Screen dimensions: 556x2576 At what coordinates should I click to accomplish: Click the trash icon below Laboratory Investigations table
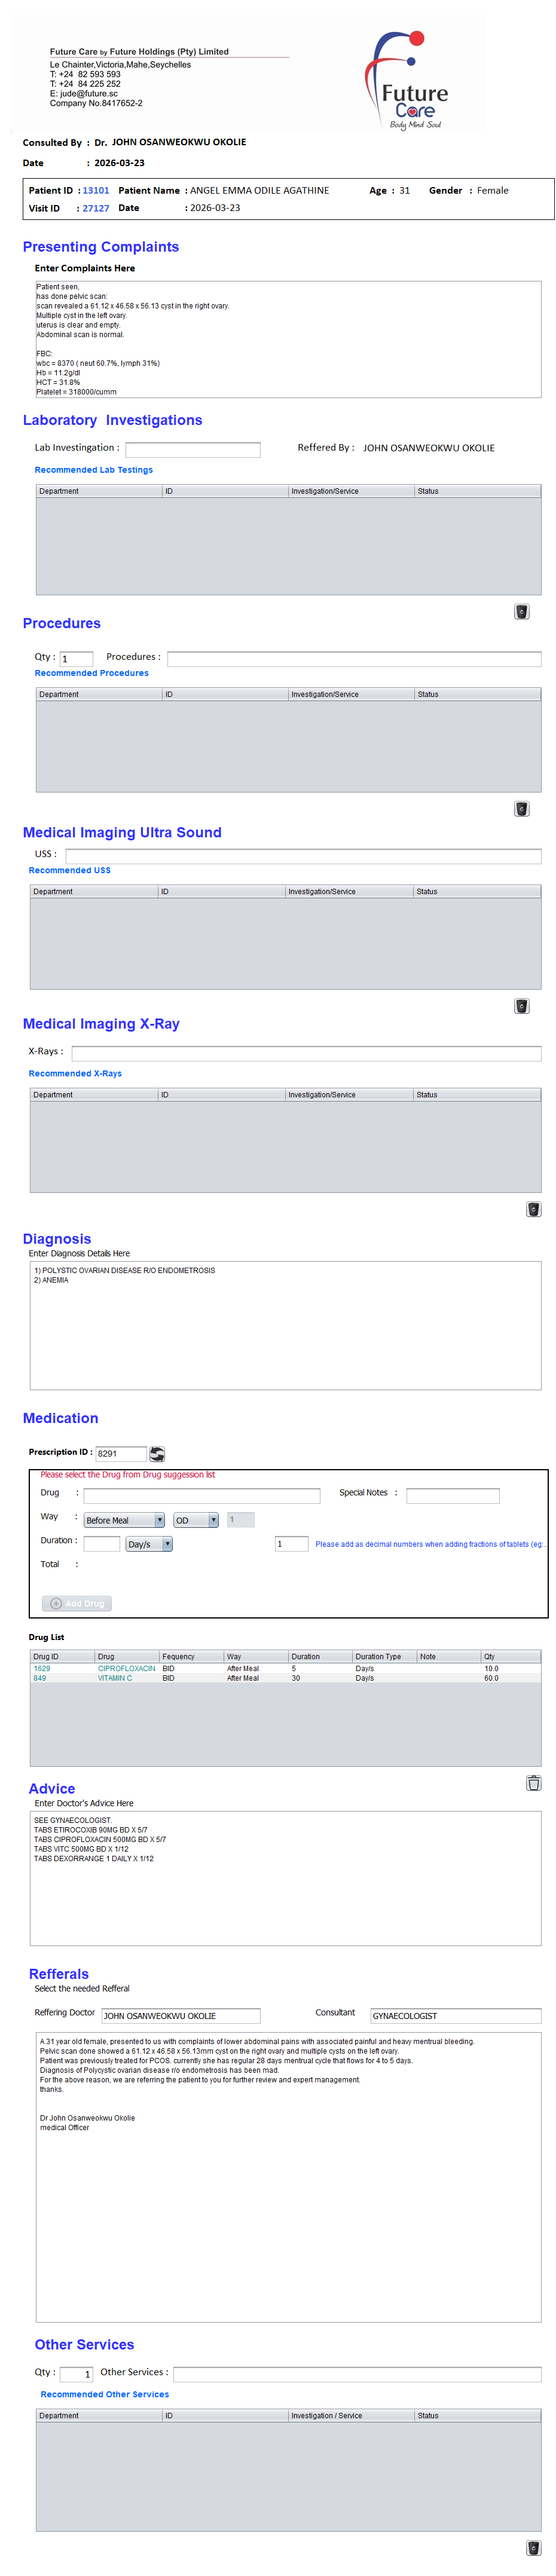(x=521, y=611)
